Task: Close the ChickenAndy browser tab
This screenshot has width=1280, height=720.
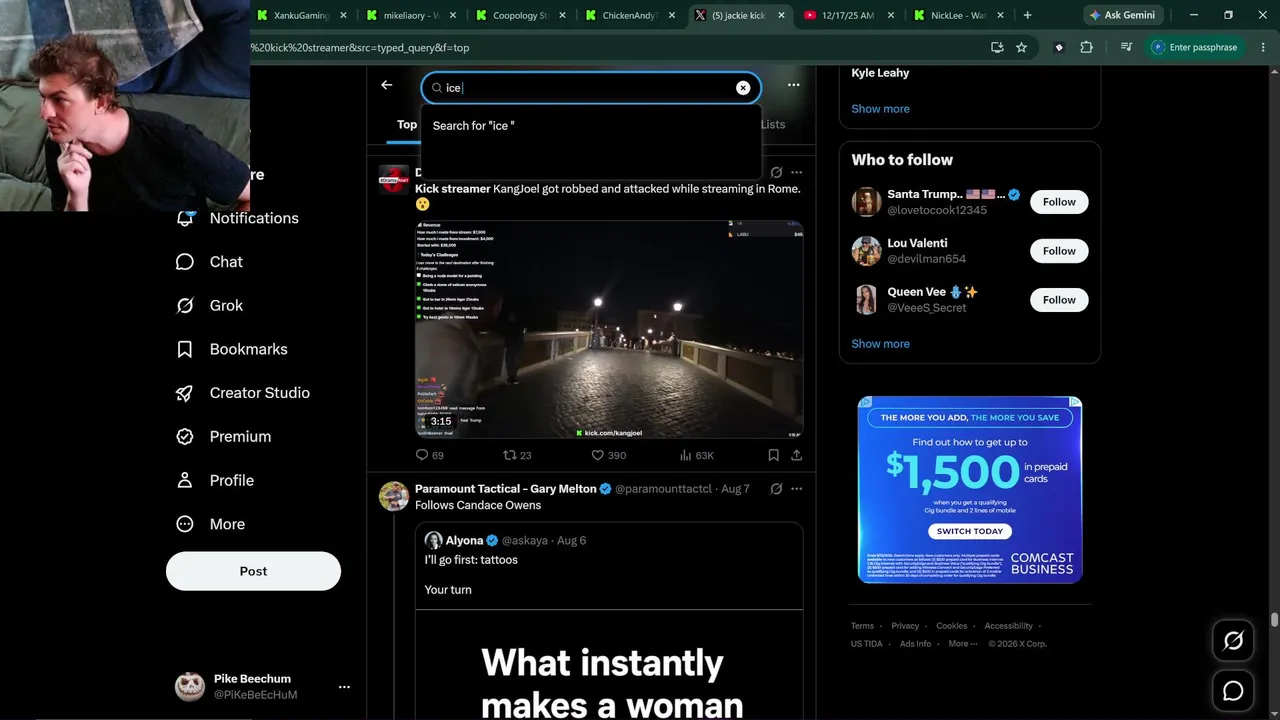Action: point(672,15)
